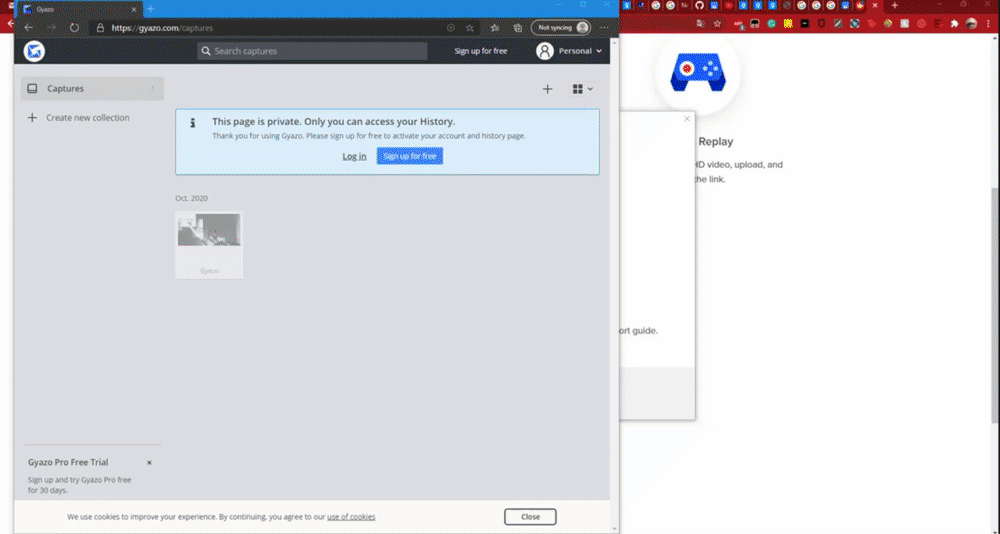Click the Gyazo Pro Free Trial heading
This screenshot has width=1000, height=534.
point(68,463)
